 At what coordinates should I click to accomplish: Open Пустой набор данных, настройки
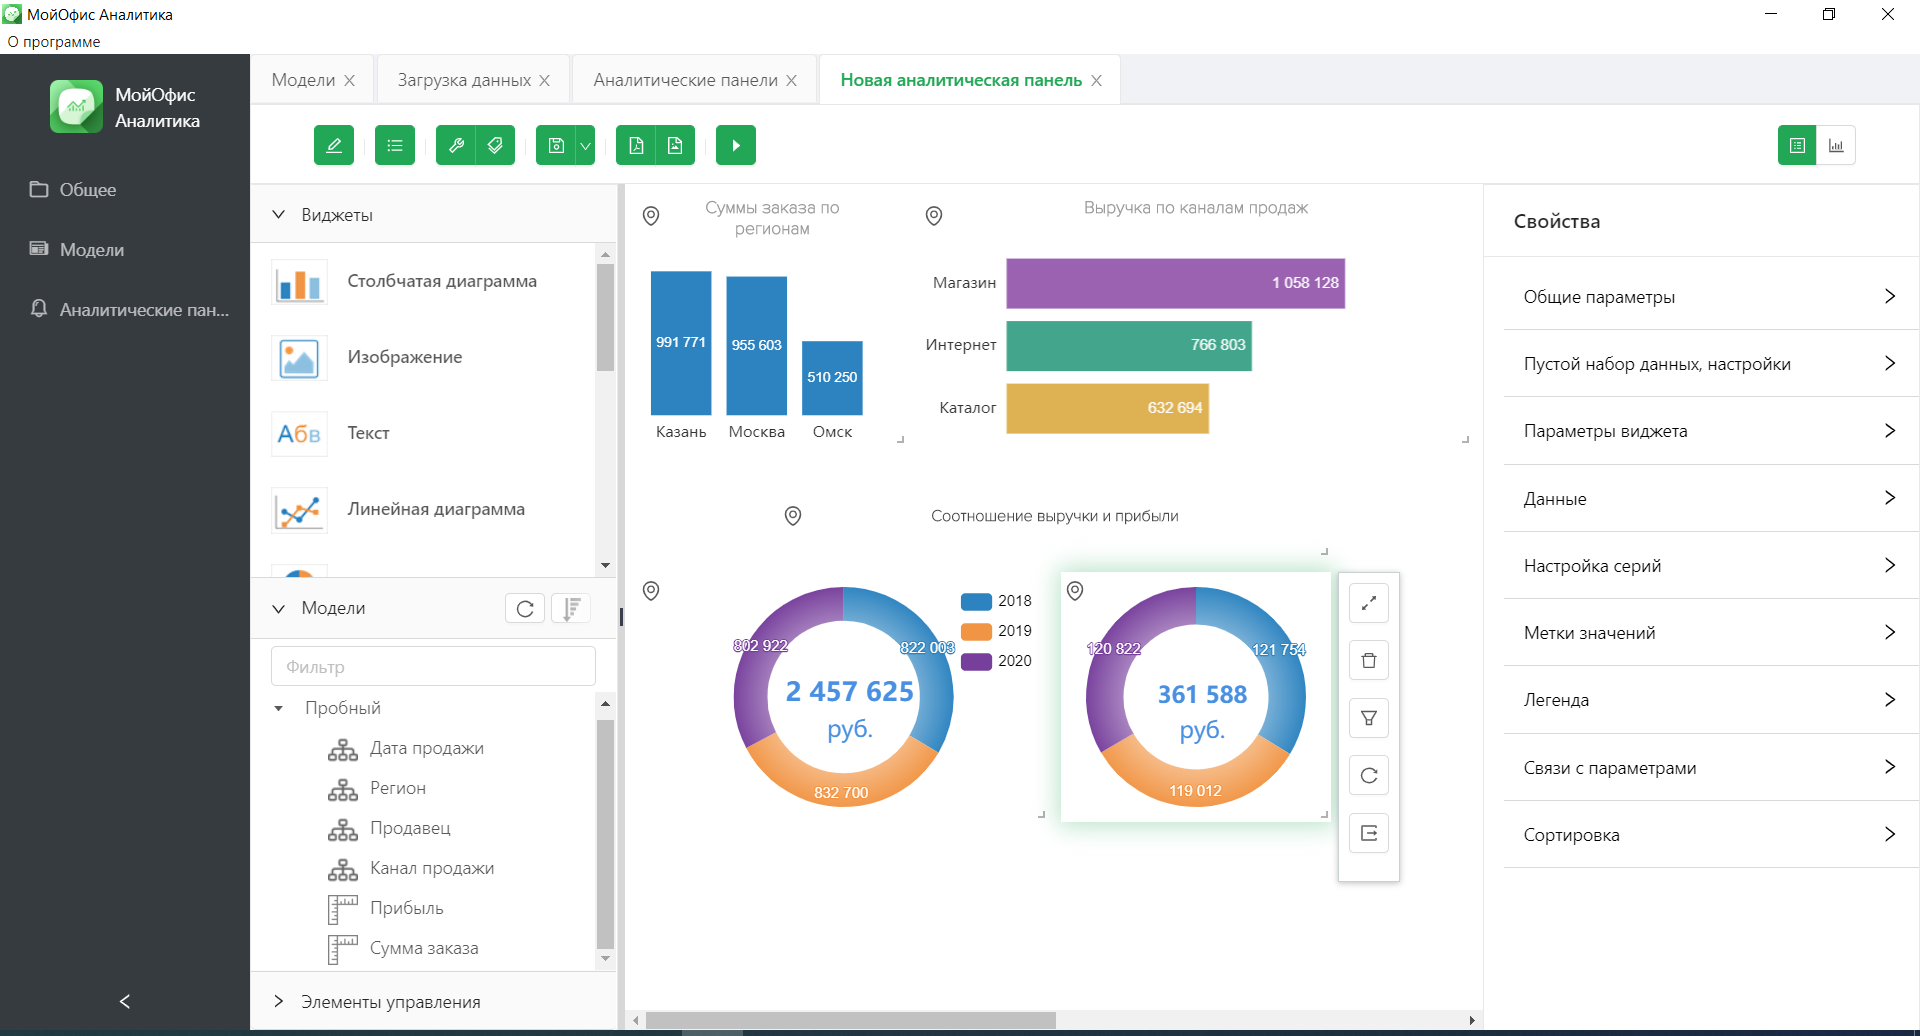click(x=1710, y=363)
